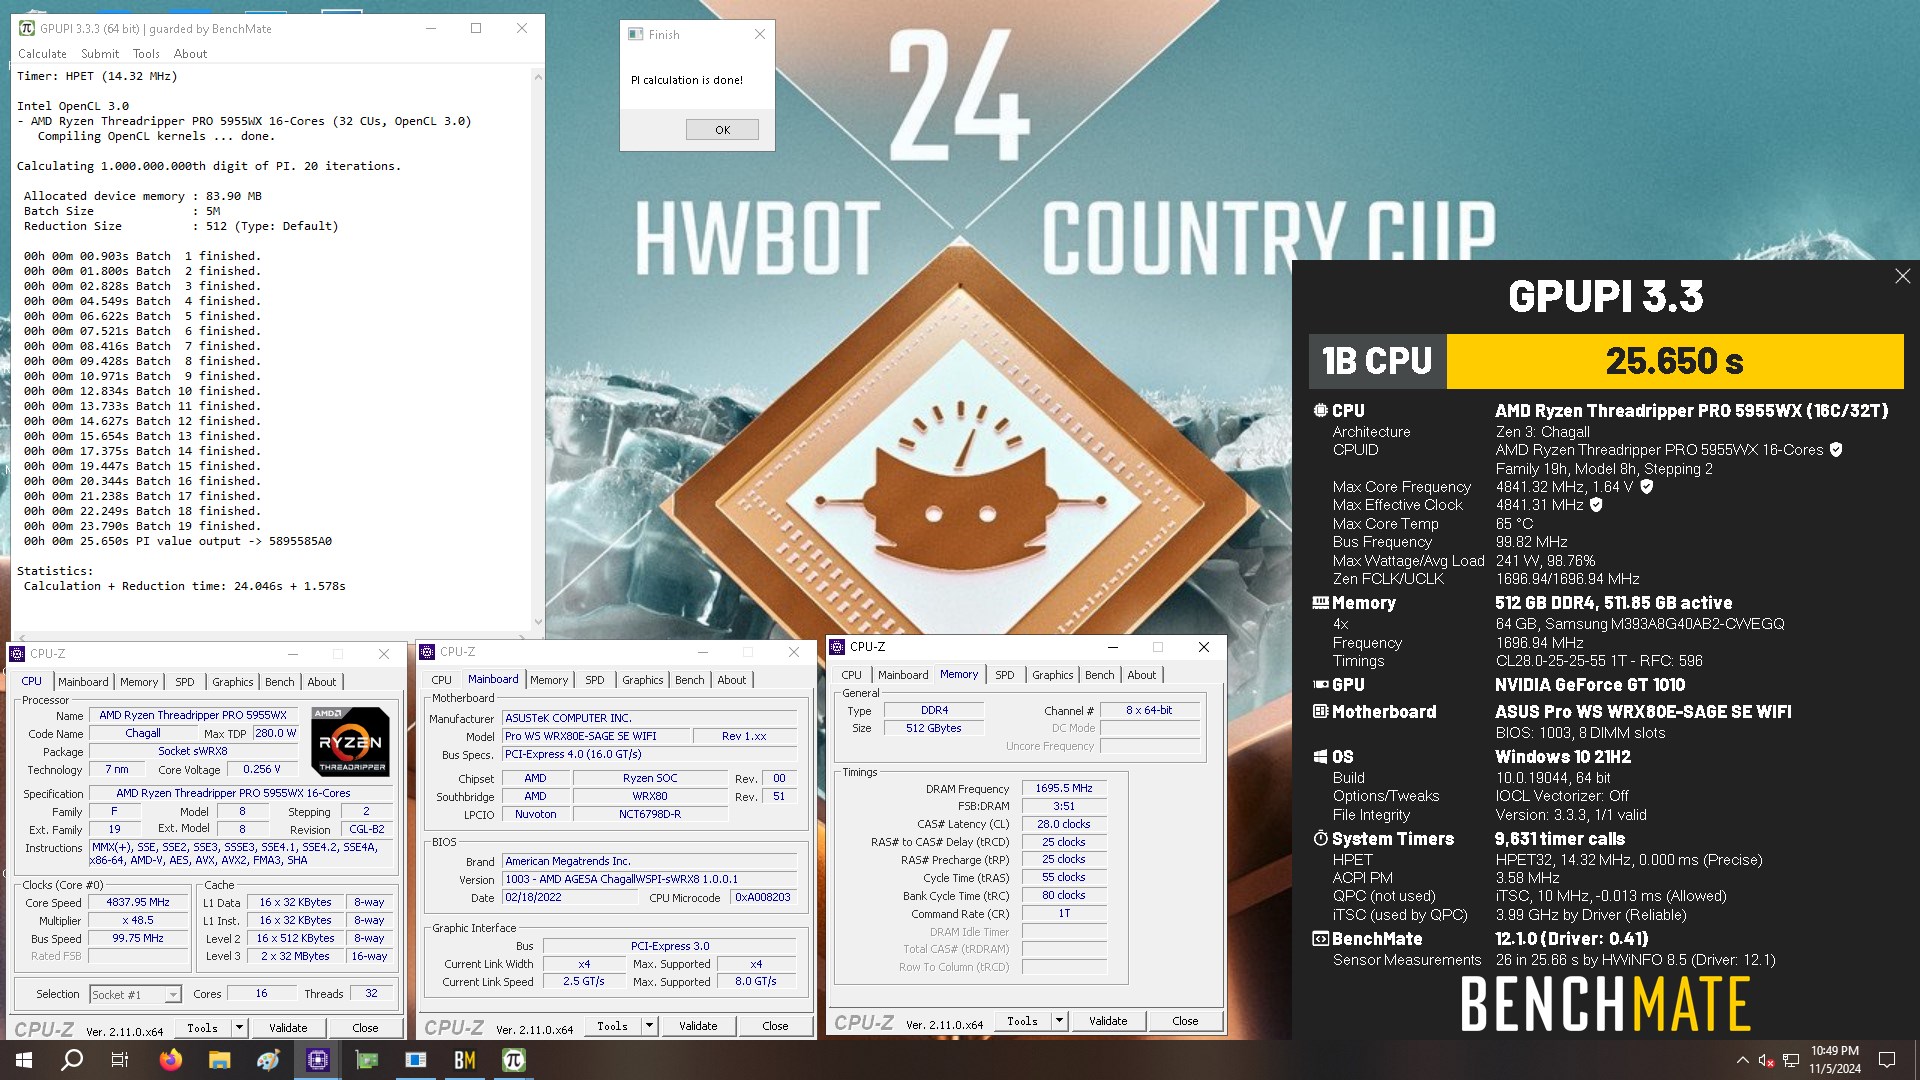Click the AMD Ryzen Threadripper logo in CPU-Z
Viewport: 1920px width, 1080px height.
(350, 742)
